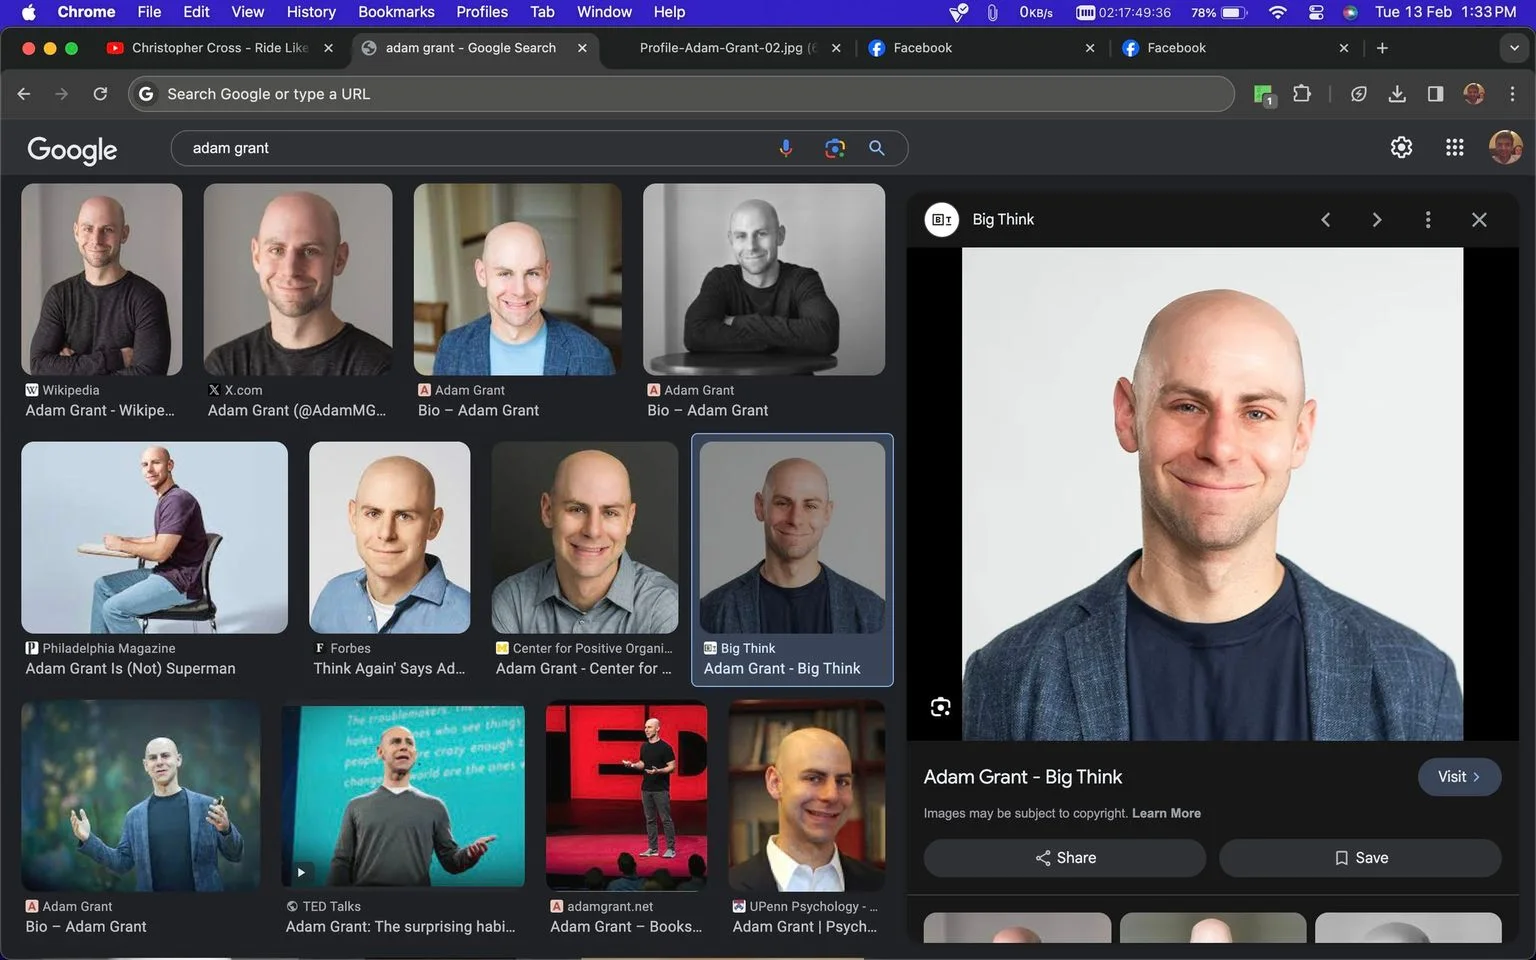Viewport: 1536px width, 960px height.
Task: Open the large Big Think preview image
Action: point(1212,494)
